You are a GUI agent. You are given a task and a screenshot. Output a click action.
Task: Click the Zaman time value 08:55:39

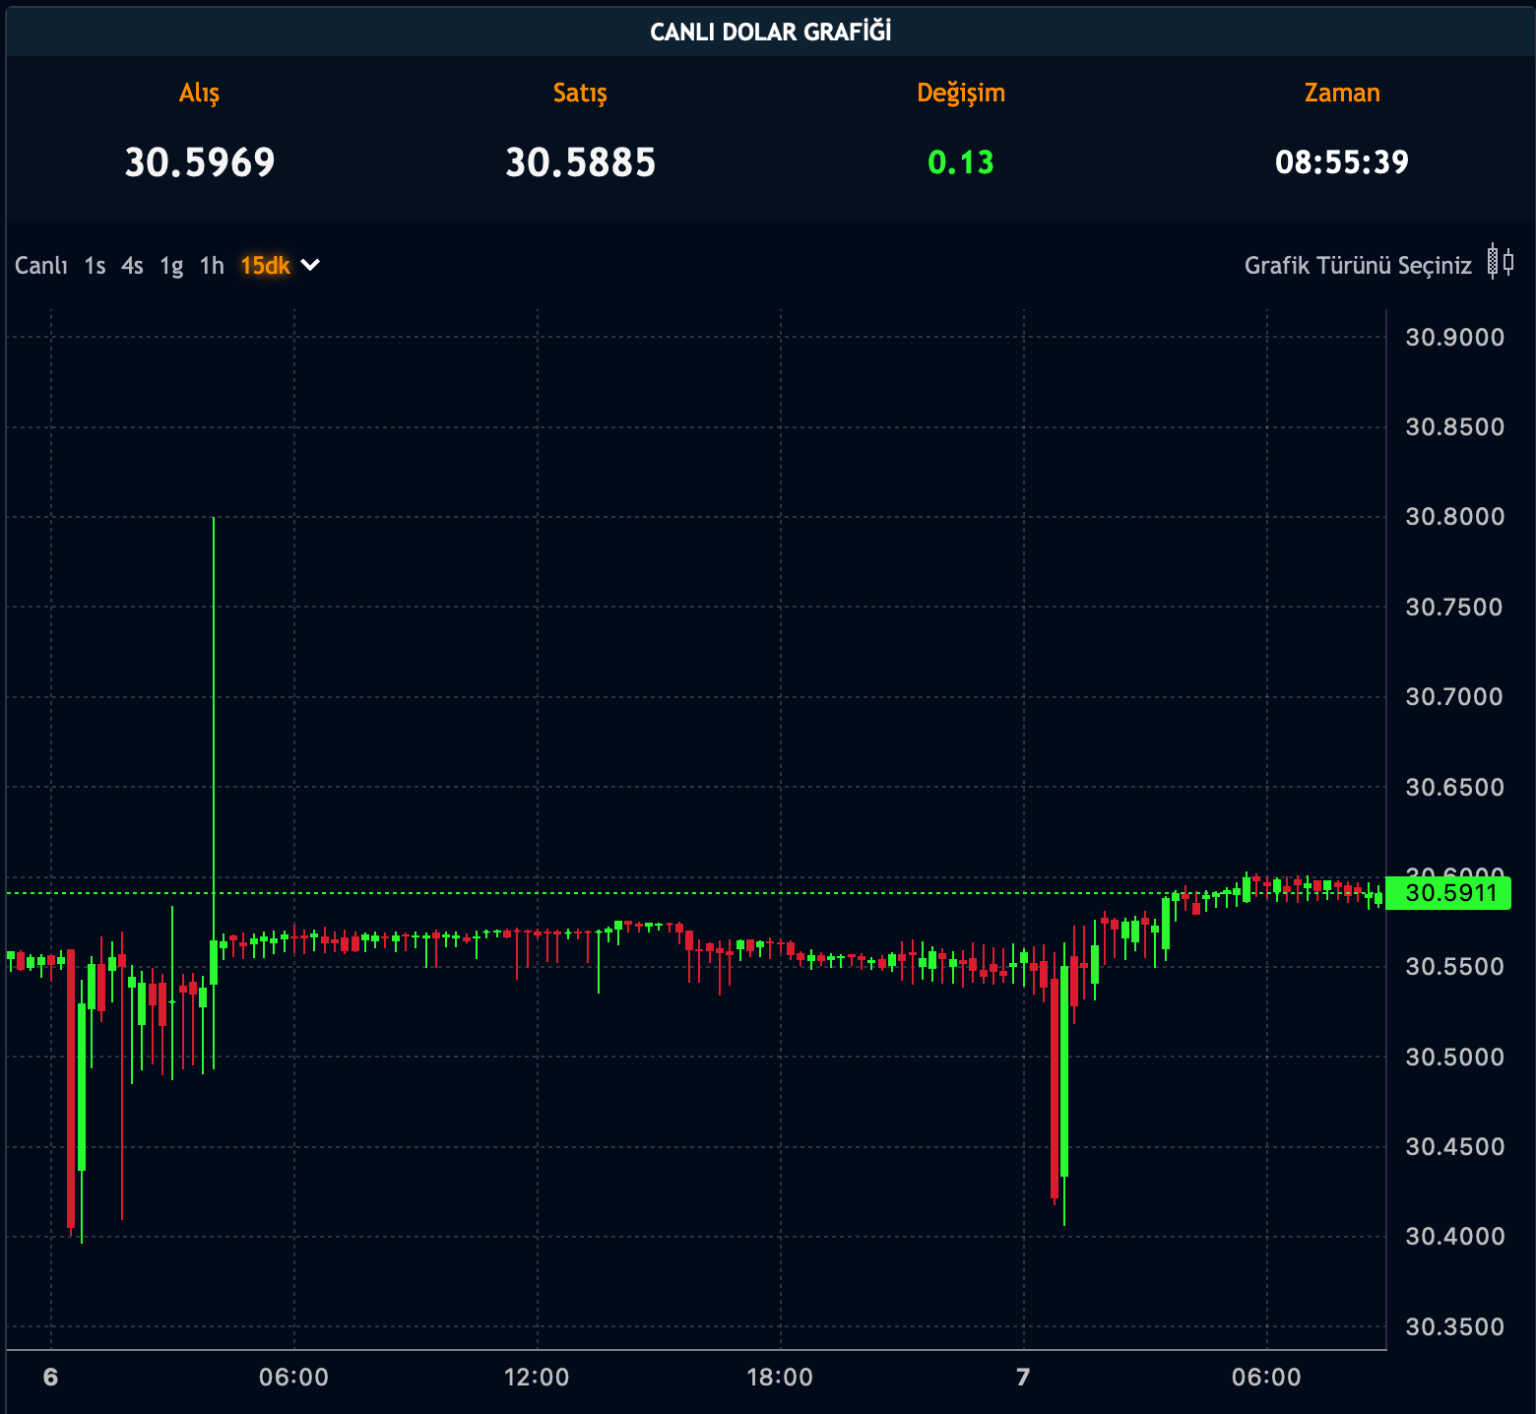click(1341, 163)
